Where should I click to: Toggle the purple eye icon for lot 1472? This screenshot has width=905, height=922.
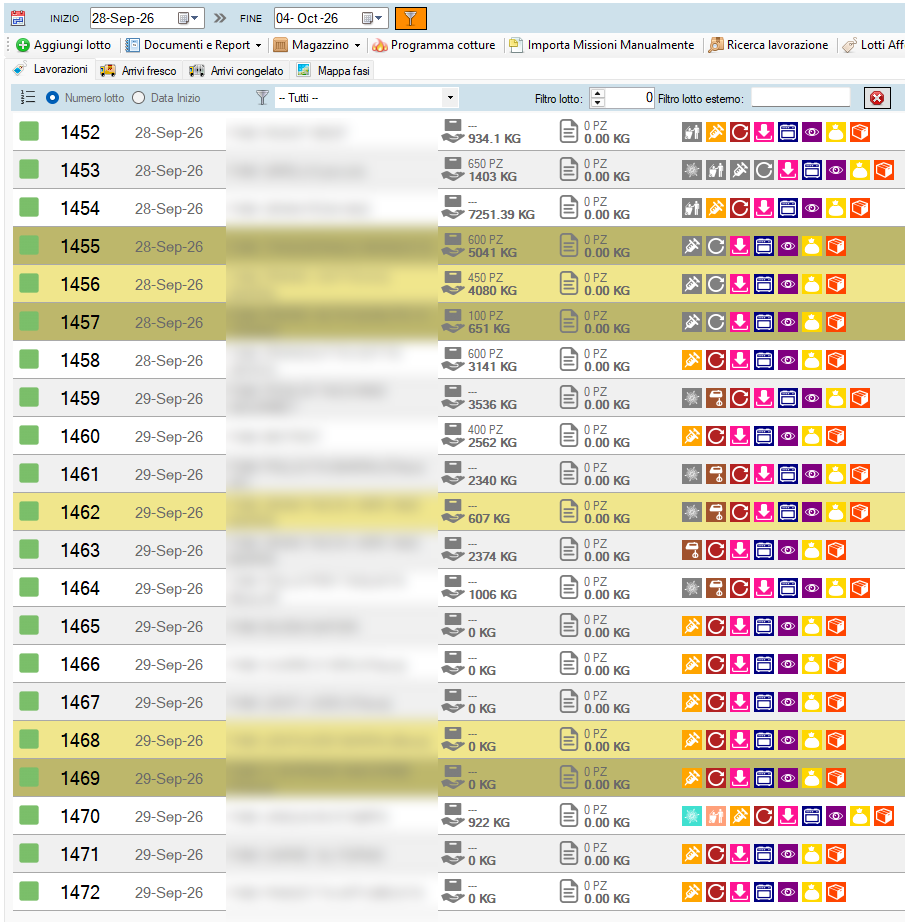pos(788,892)
